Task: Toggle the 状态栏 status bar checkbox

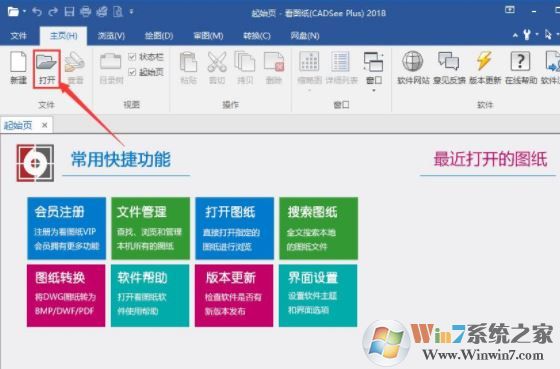Action: [x=132, y=57]
